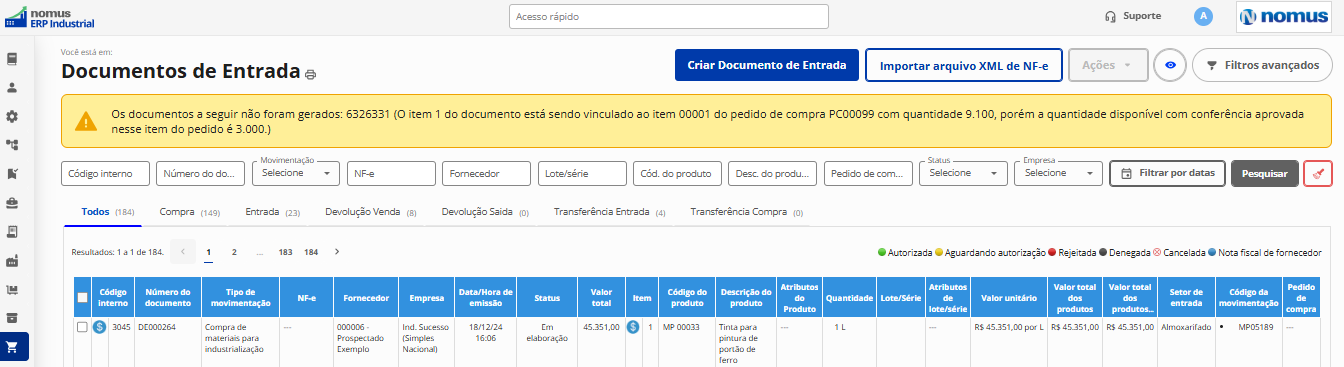Expand the Movimentação dropdown
The image size is (1344, 367).
[x=296, y=173]
